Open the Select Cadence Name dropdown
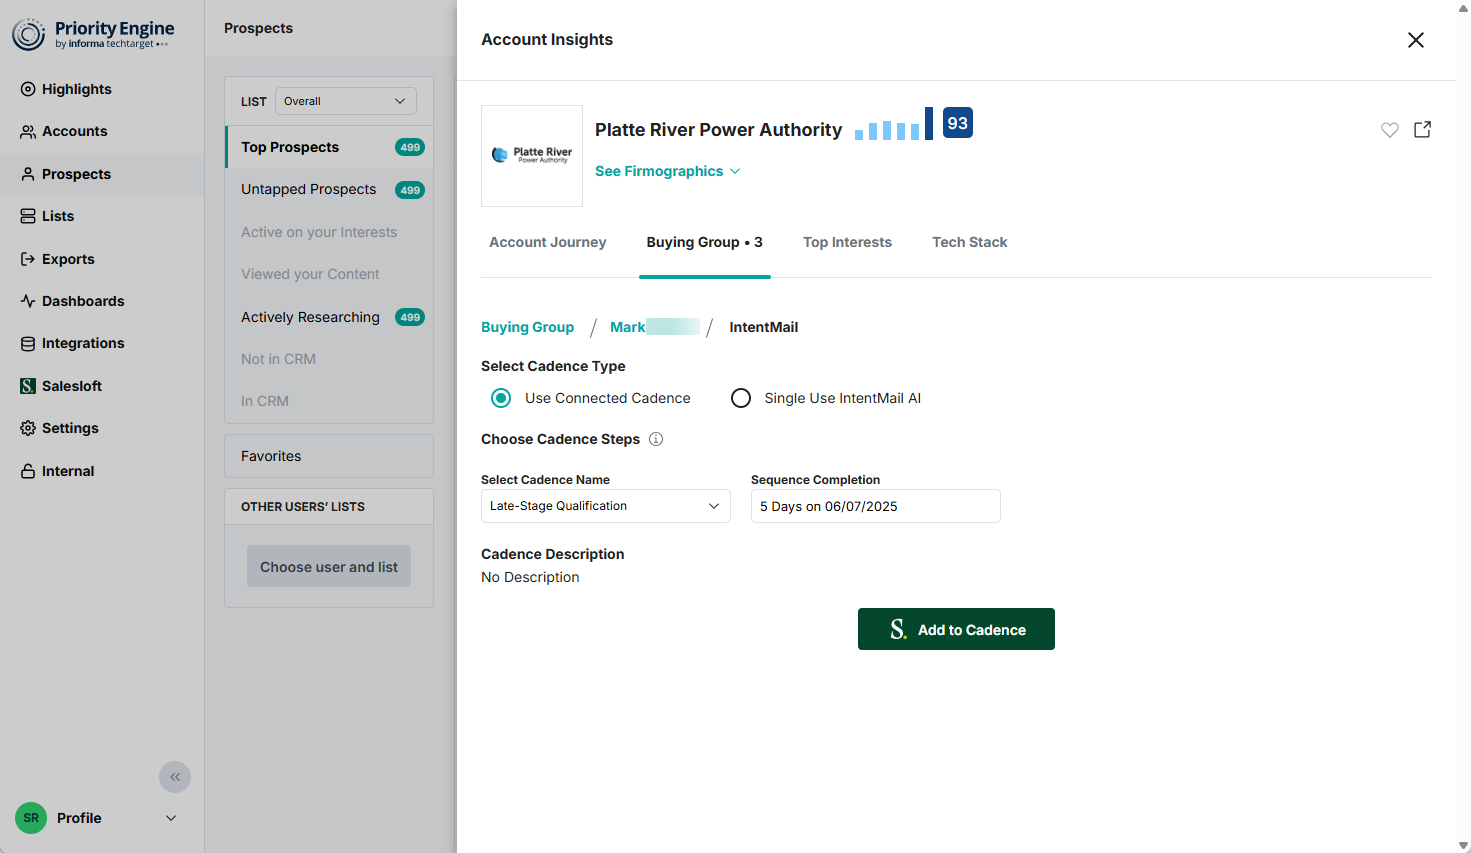This screenshot has height=853, width=1471. pyautogui.click(x=605, y=506)
